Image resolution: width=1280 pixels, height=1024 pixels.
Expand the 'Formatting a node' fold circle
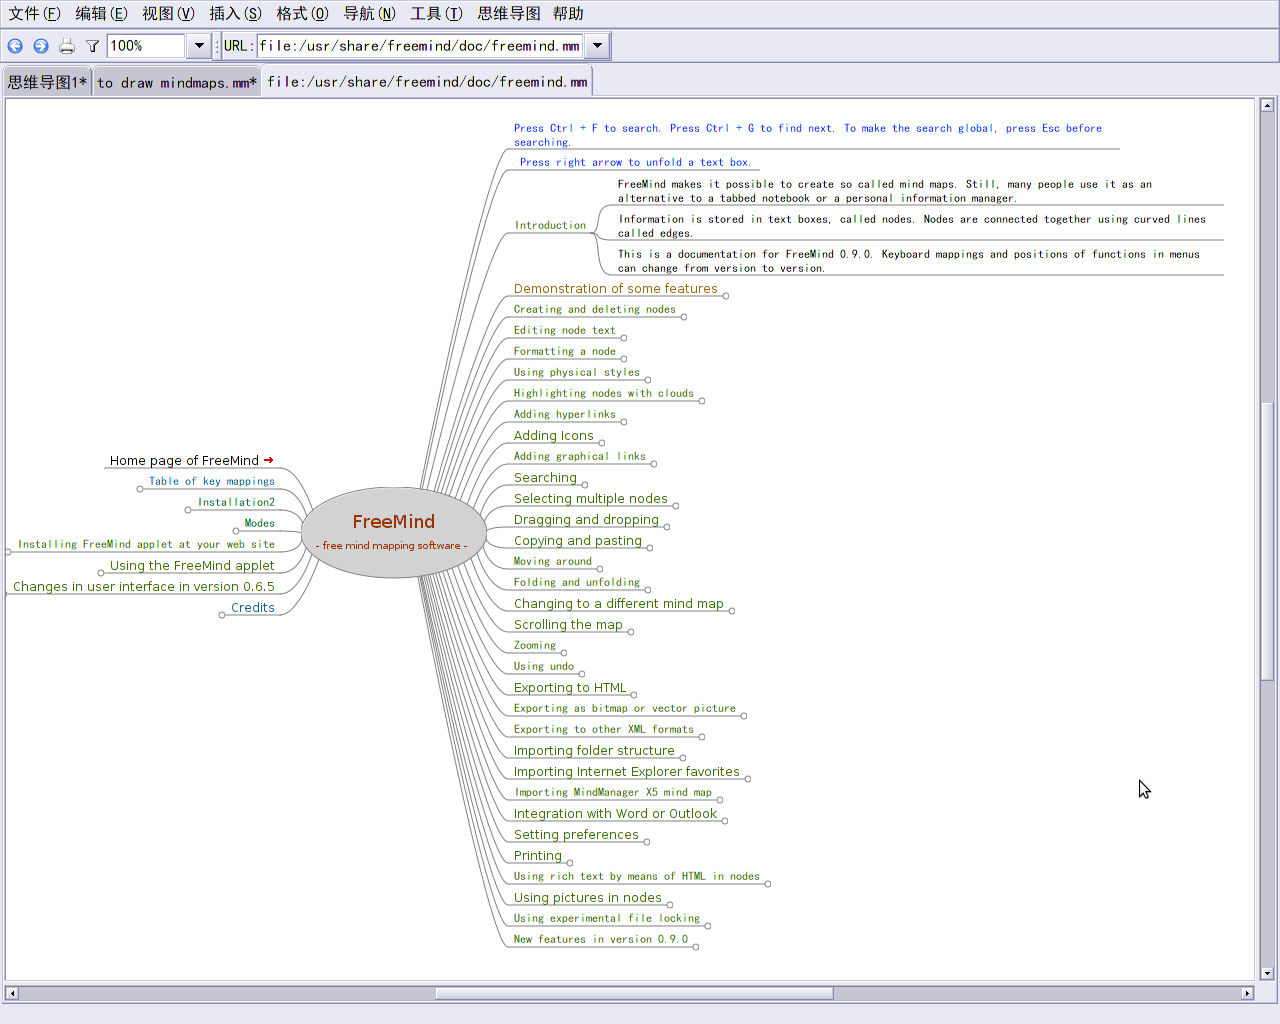[624, 359]
